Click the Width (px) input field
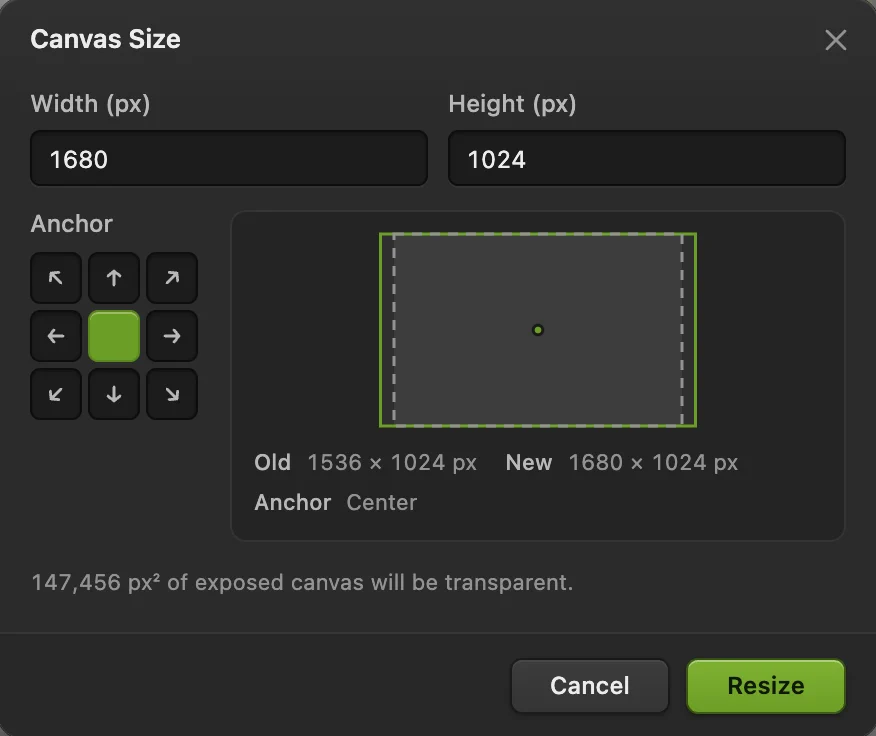 tap(229, 158)
